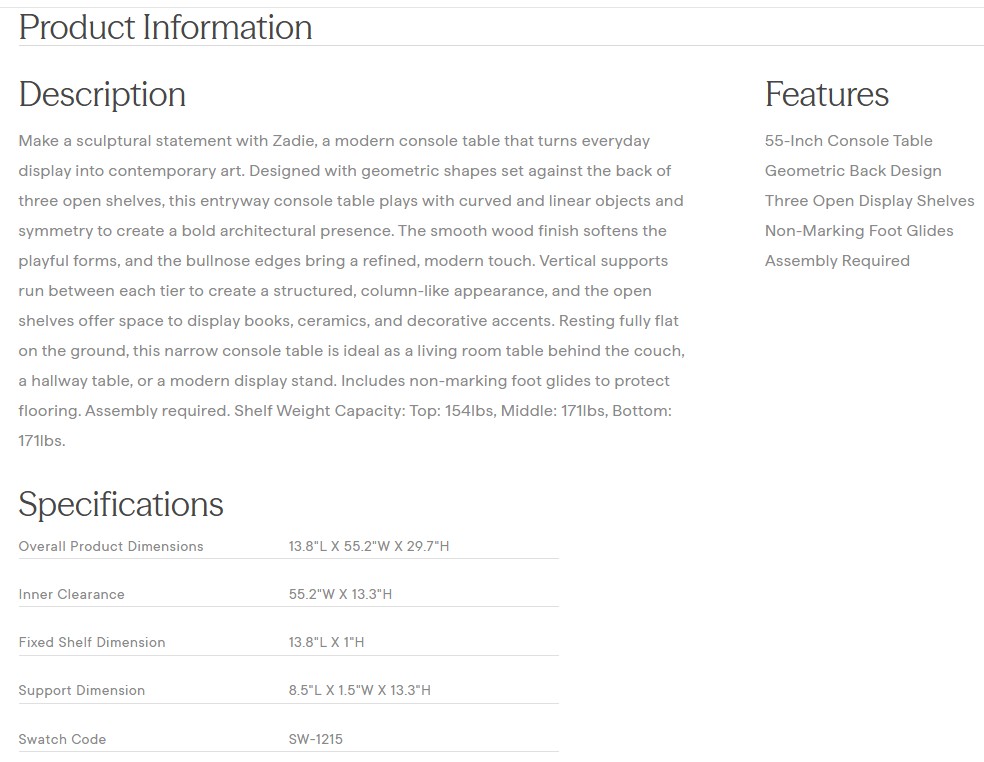The height and width of the screenshot is (762, 984).
Task: Click the Product Information heading
Action: click(165, 27)
